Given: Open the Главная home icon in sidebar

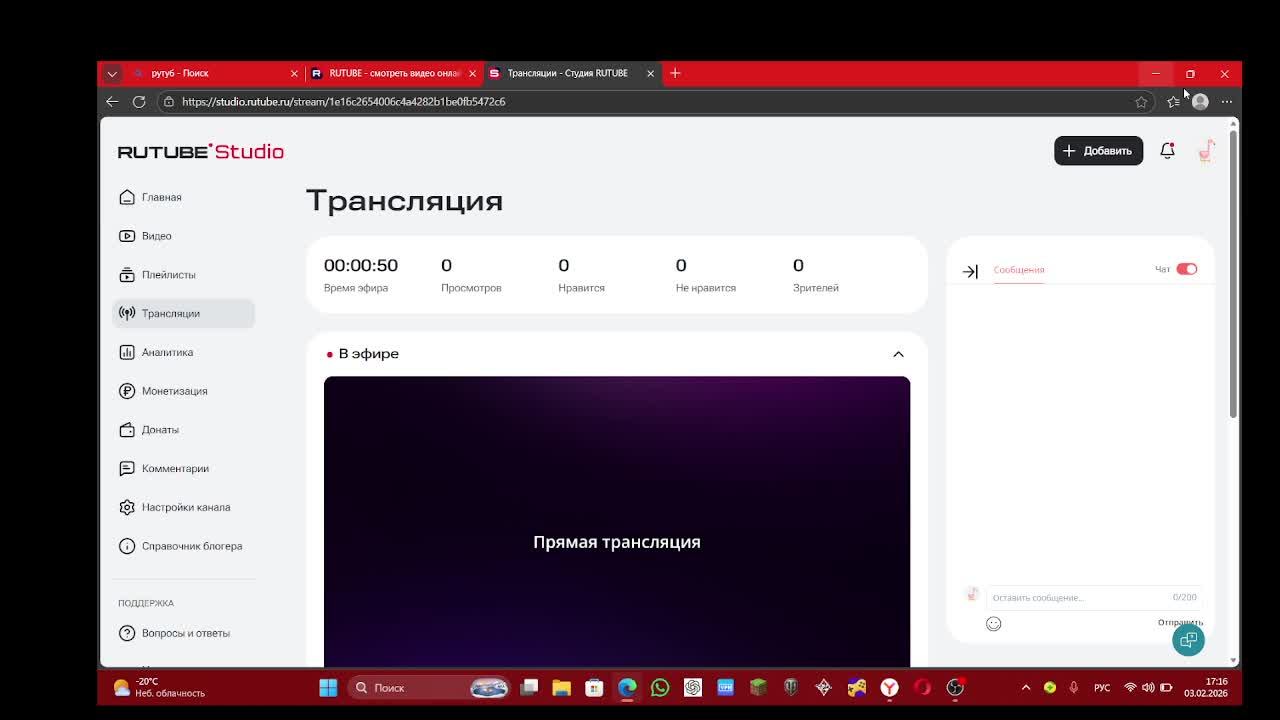Looking at the screenshot, I should tap(127, 197).
